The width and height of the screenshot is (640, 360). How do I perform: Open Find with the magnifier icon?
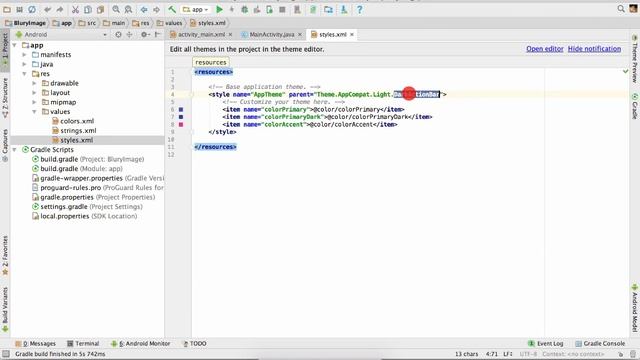pyautogui.click(x=116, y=9)
